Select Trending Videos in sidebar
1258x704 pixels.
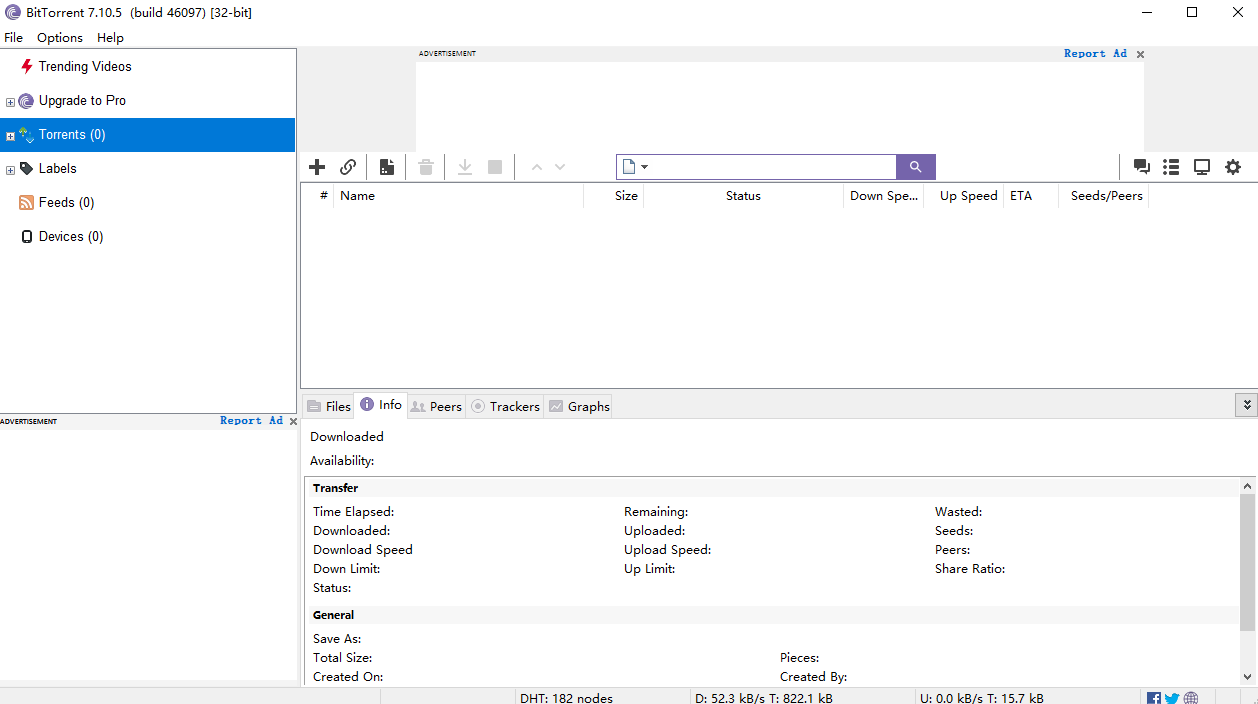[x=84, y=66]
